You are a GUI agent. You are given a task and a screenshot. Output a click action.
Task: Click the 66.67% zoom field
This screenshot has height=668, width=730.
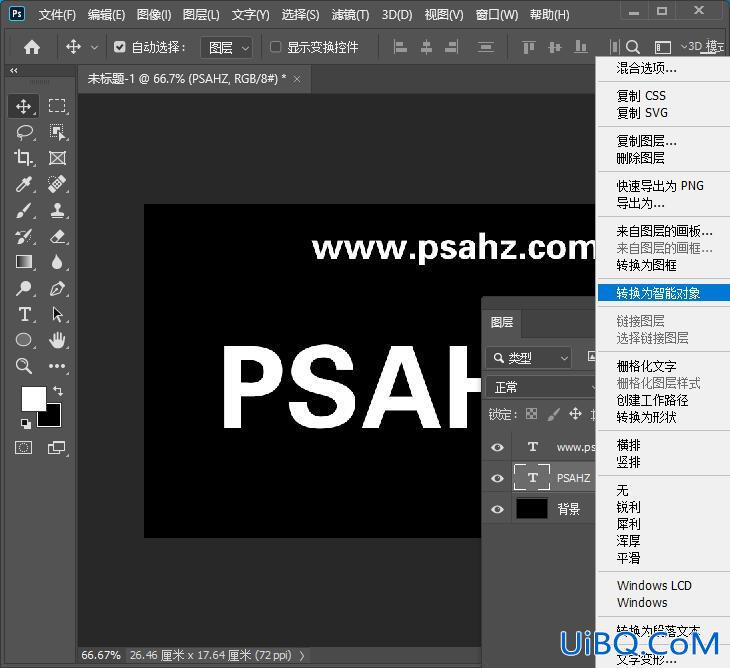pos(101,655)
